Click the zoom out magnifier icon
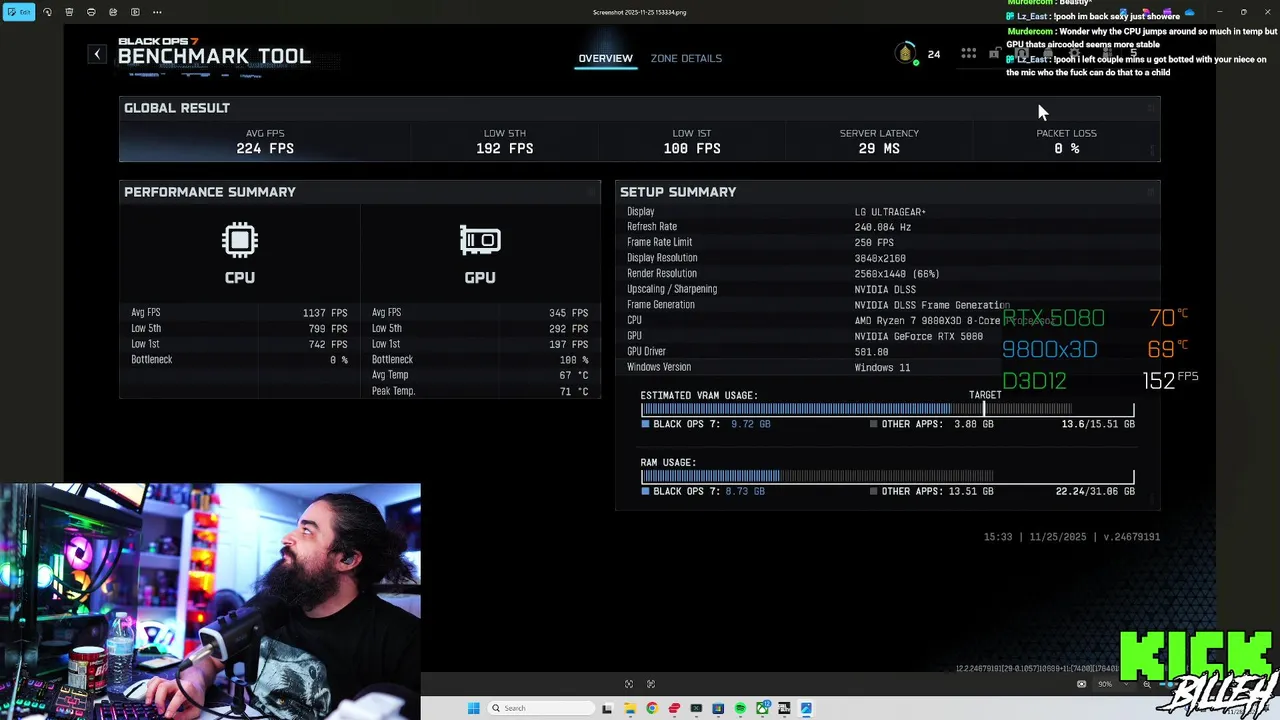1280x720 pixels. coord(1147,684)
